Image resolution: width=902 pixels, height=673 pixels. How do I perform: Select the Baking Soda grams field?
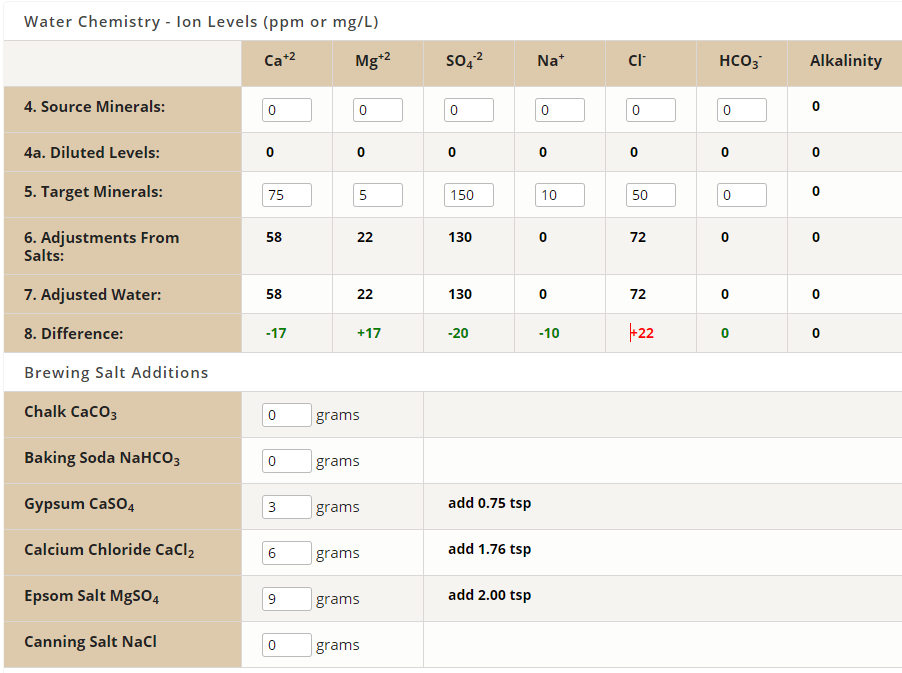(x=287, y=460)
